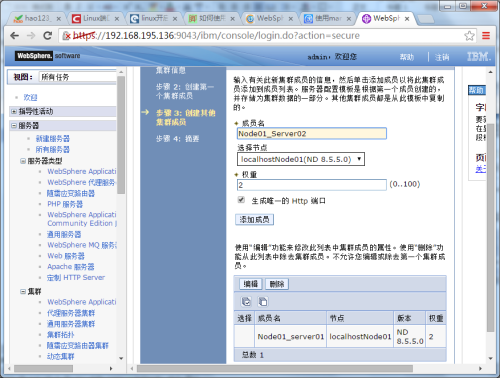Image resolution: width=500 pixels, height=378 pixels.
Task: Toggle generate unique Http ports checkbox
Action: 241,200
